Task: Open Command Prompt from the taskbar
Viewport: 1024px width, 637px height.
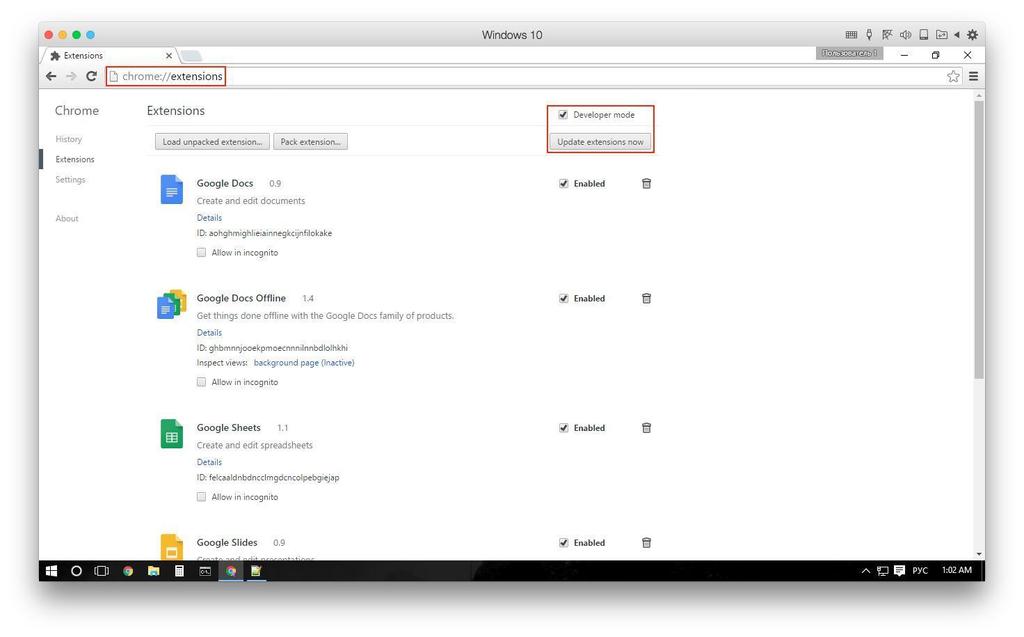Action: [x=205, y=571]
